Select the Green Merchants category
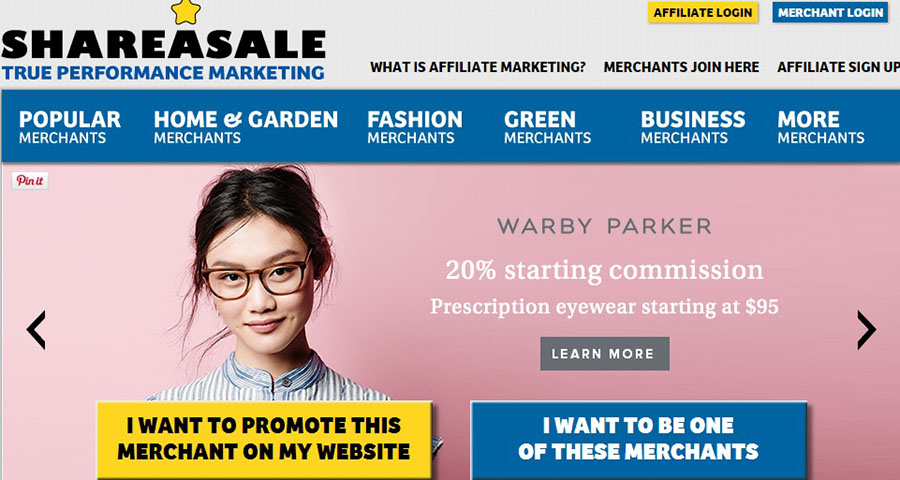The width and height of the screenshot is (900, 480). pos(547,127)
